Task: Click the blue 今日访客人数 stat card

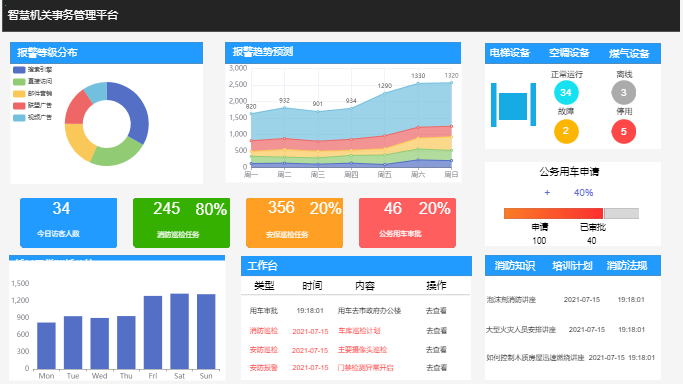Action: [x=68, y=223]
